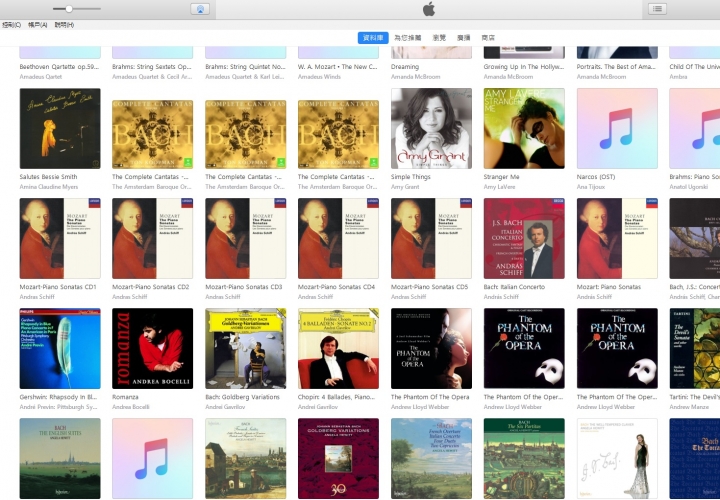
Task: Open the AirPlay output button
Action: coord(200,9)
